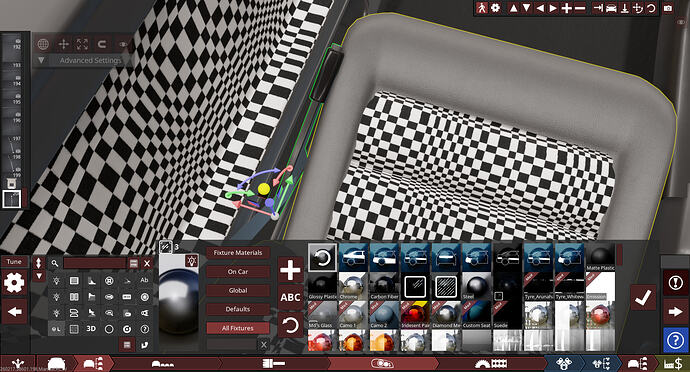Open the exclamation warnings icon
The image size is (690, 372).
675,283
